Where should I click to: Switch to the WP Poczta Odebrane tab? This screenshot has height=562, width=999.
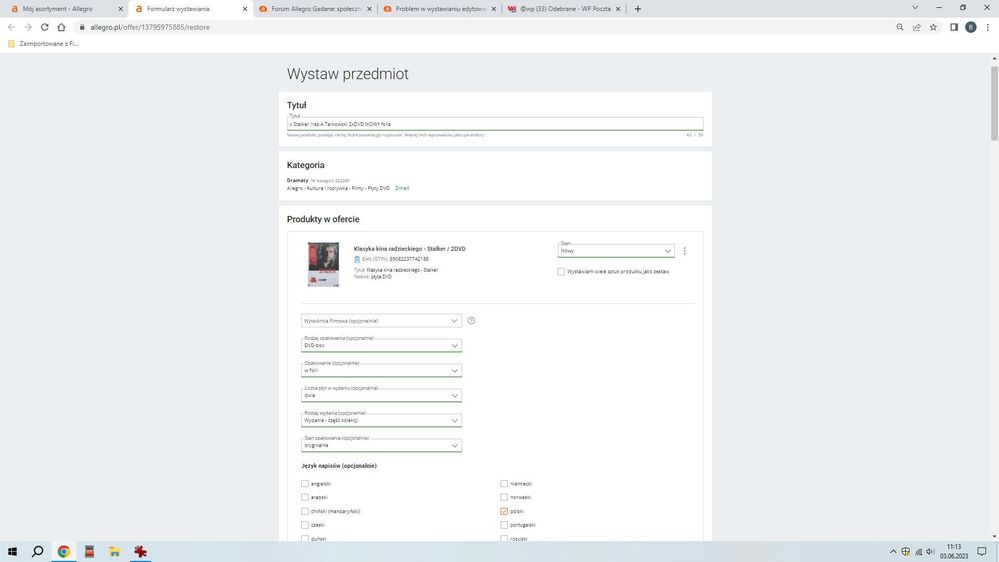(562, 9)
